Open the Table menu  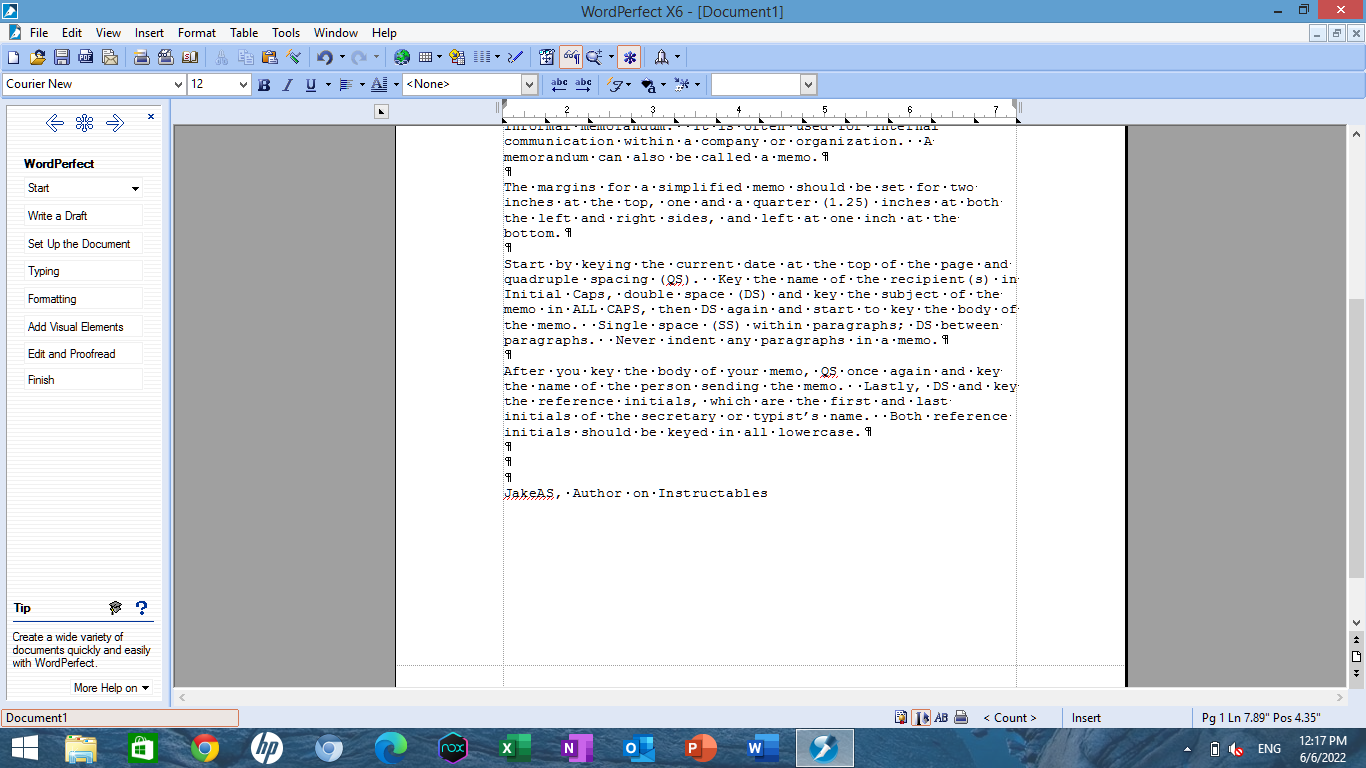[x=243, y=32]
